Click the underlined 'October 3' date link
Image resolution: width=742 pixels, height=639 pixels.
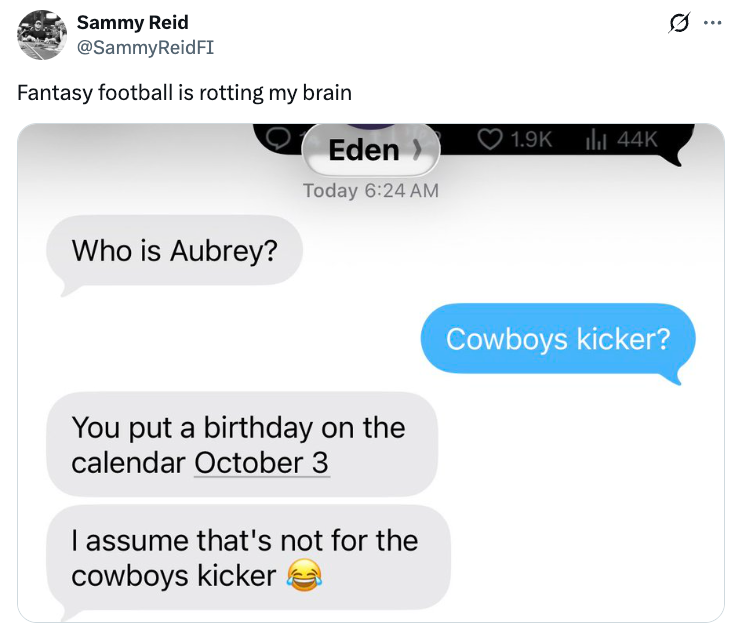[x=261, y=463]
